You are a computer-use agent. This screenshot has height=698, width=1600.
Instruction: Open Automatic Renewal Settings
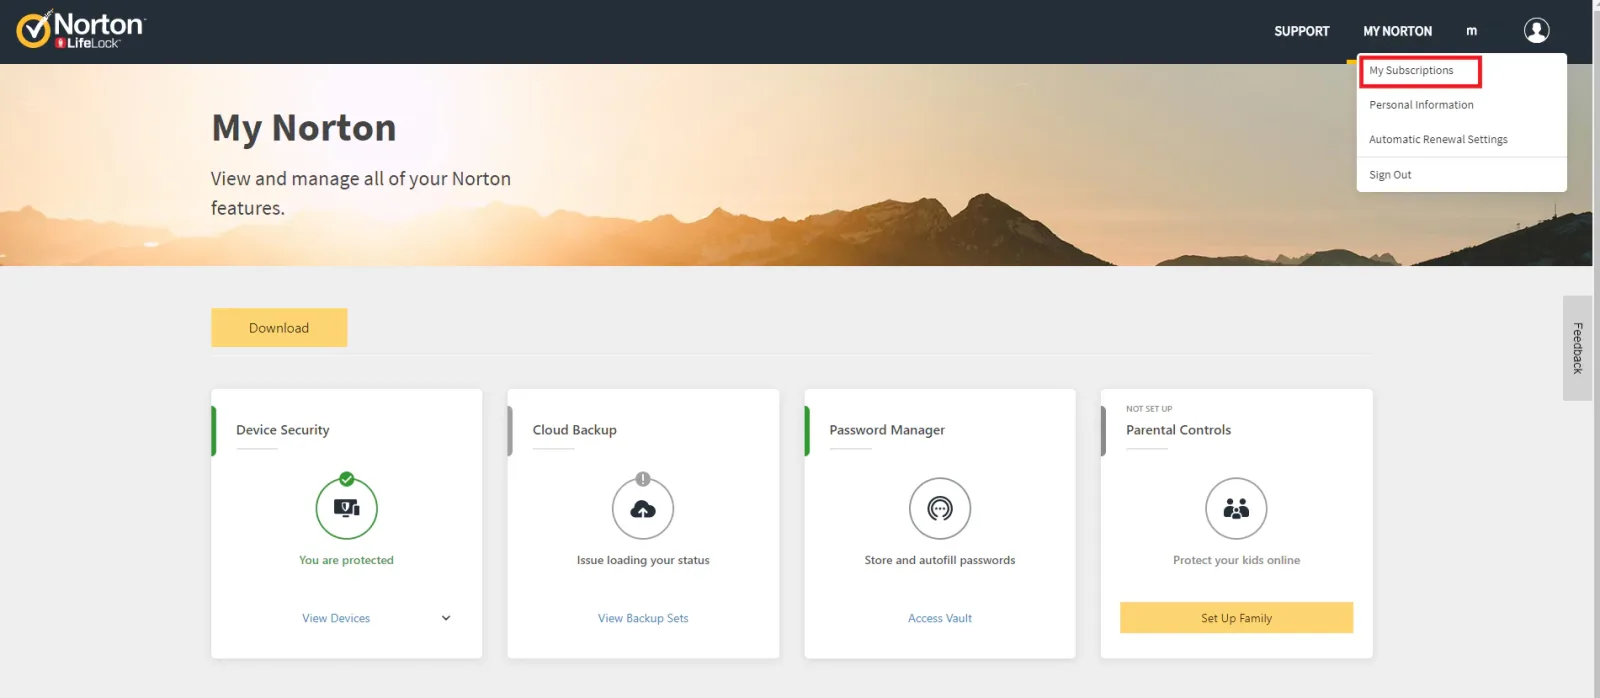[1438, 140]
